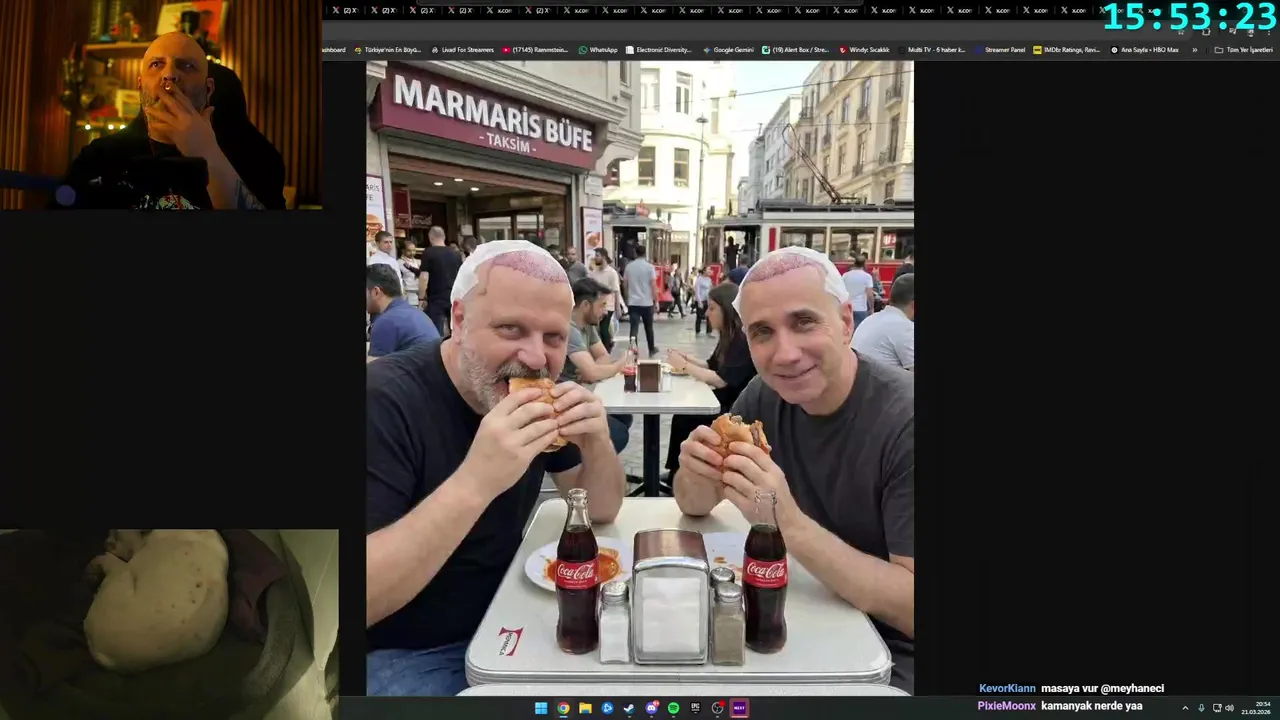Open the taskbar clock and date
Screen dimensions: 1280x720
1257,708
